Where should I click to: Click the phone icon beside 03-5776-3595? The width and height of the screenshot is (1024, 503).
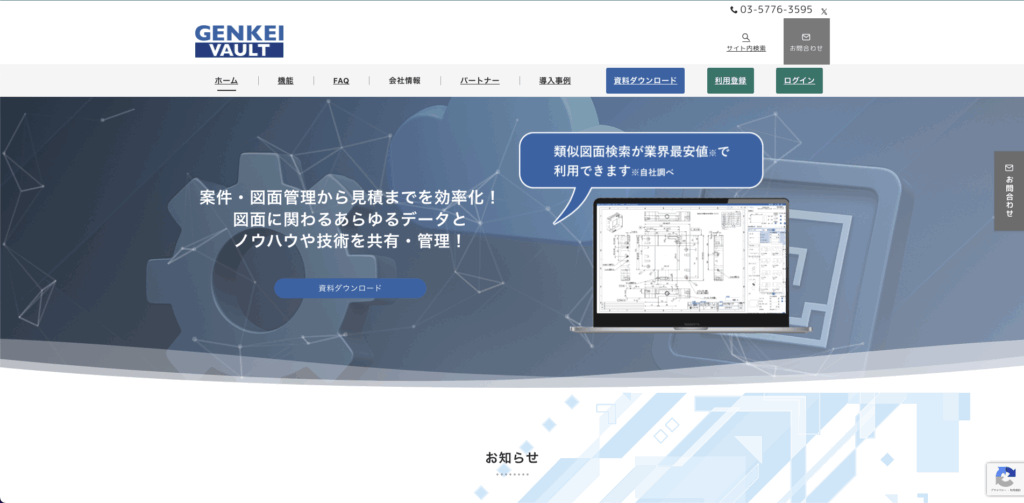point(734,10)
